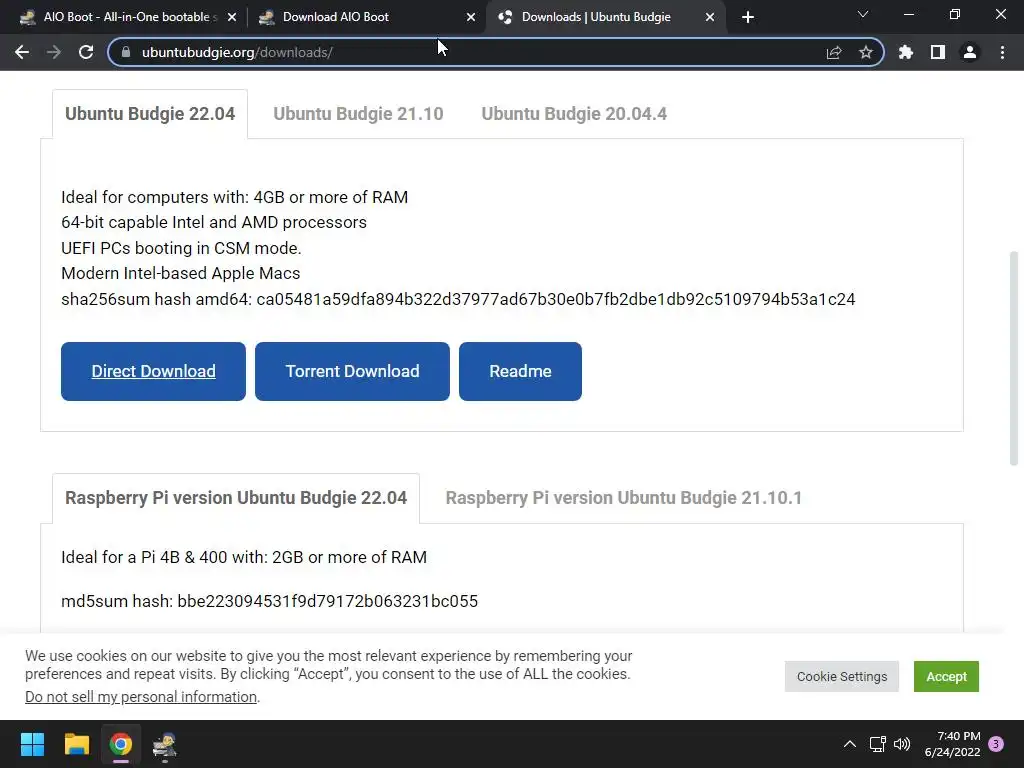Open the browser extensions puzzle icon
1024x768 pixels.
point(906,52)
